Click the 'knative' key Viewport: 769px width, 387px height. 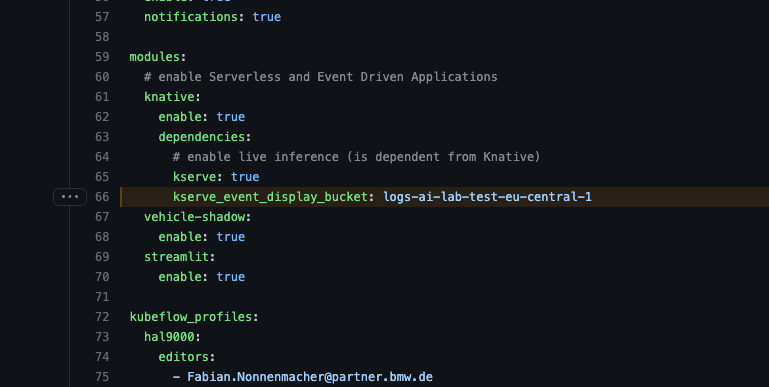point(169,97)
